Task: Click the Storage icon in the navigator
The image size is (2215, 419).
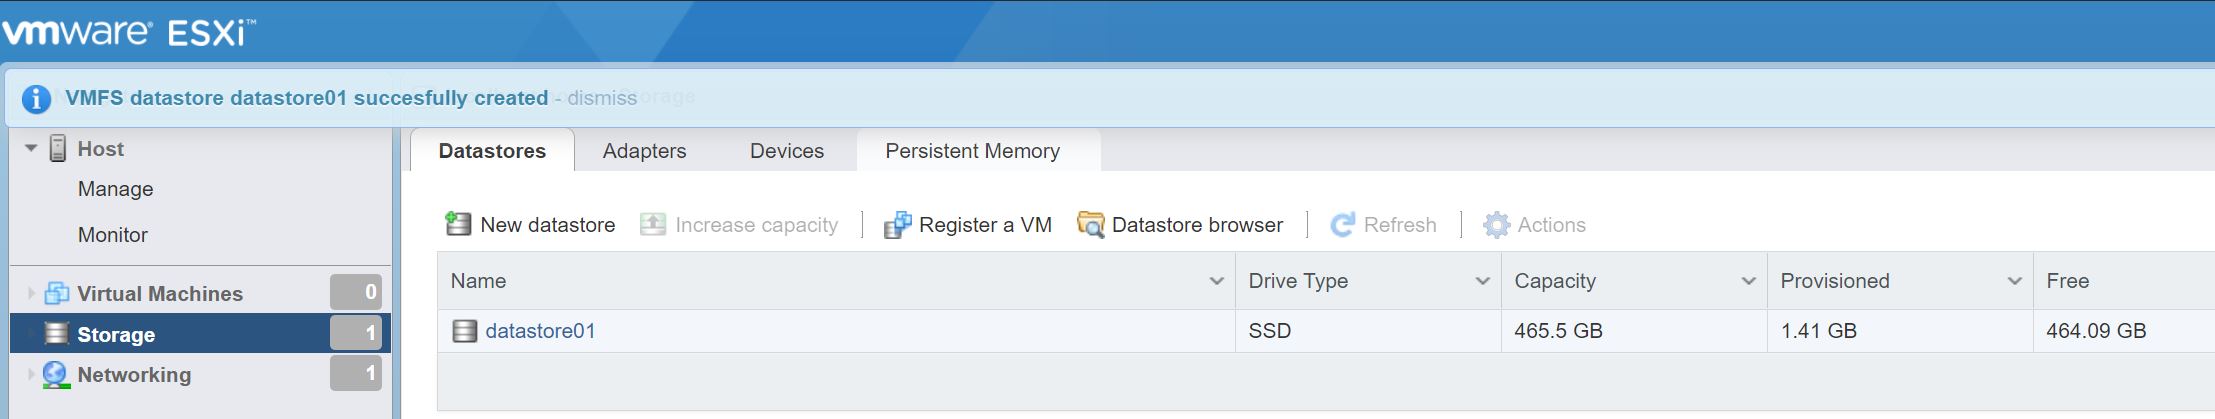Action: pyautogui.click(x=57, y=333)
